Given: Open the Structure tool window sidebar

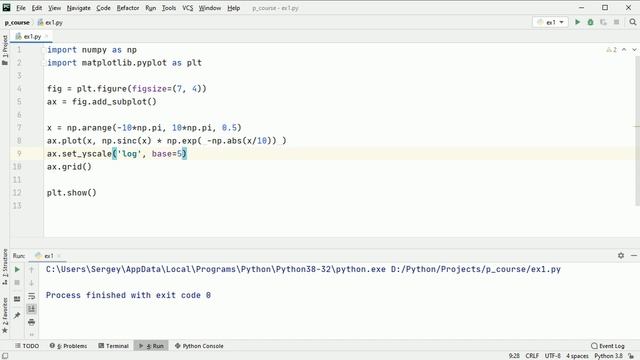Looking at the screenshot, I should tap(5, 266).
